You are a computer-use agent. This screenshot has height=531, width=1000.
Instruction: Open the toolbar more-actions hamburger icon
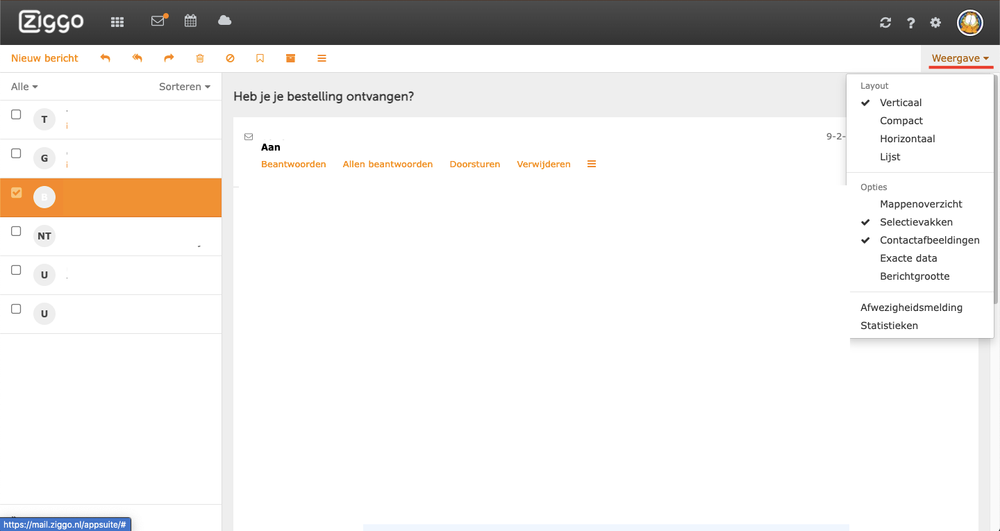pyautogui.click(x=322, y=58)
